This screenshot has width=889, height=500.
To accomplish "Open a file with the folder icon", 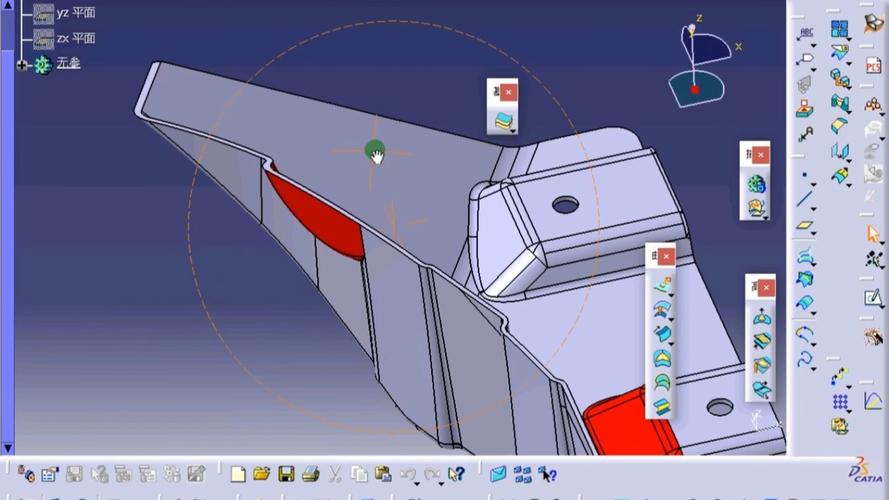I will point(261,473).
